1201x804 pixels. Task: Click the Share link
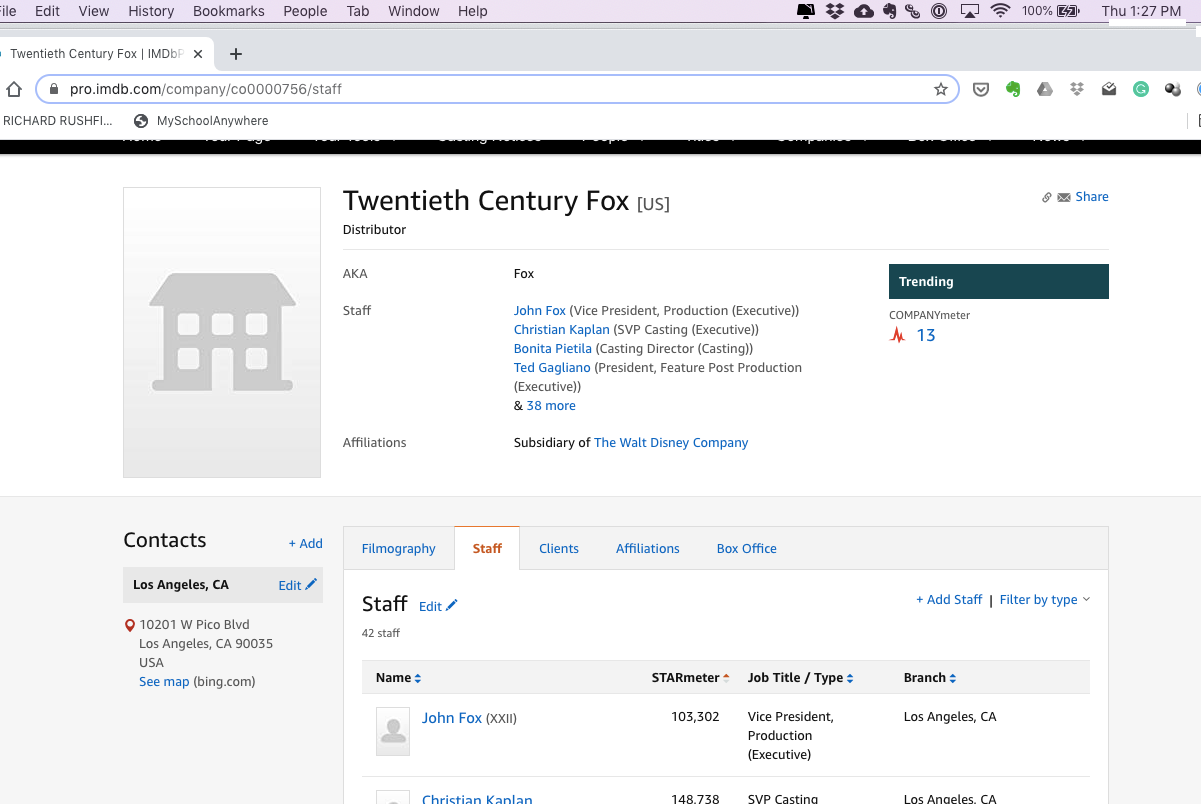tap(1092, 197)
